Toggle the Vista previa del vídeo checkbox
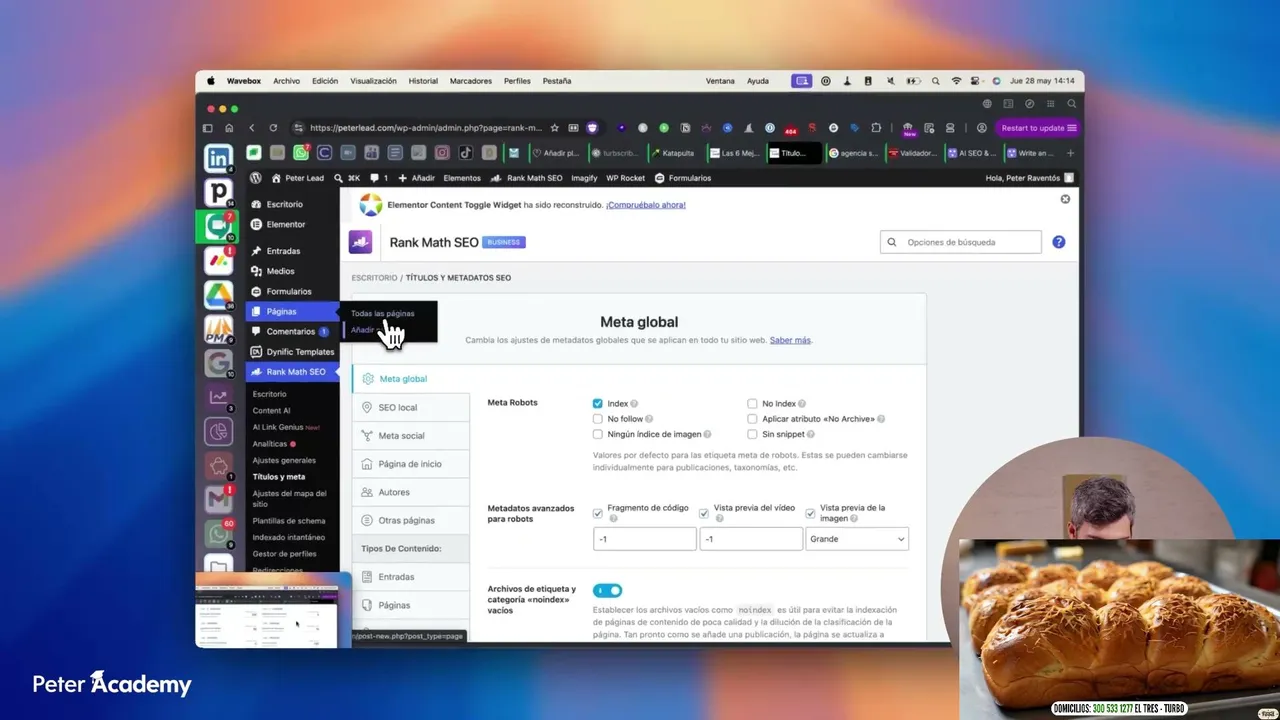1280x720 pixels. tap(704, 513)
